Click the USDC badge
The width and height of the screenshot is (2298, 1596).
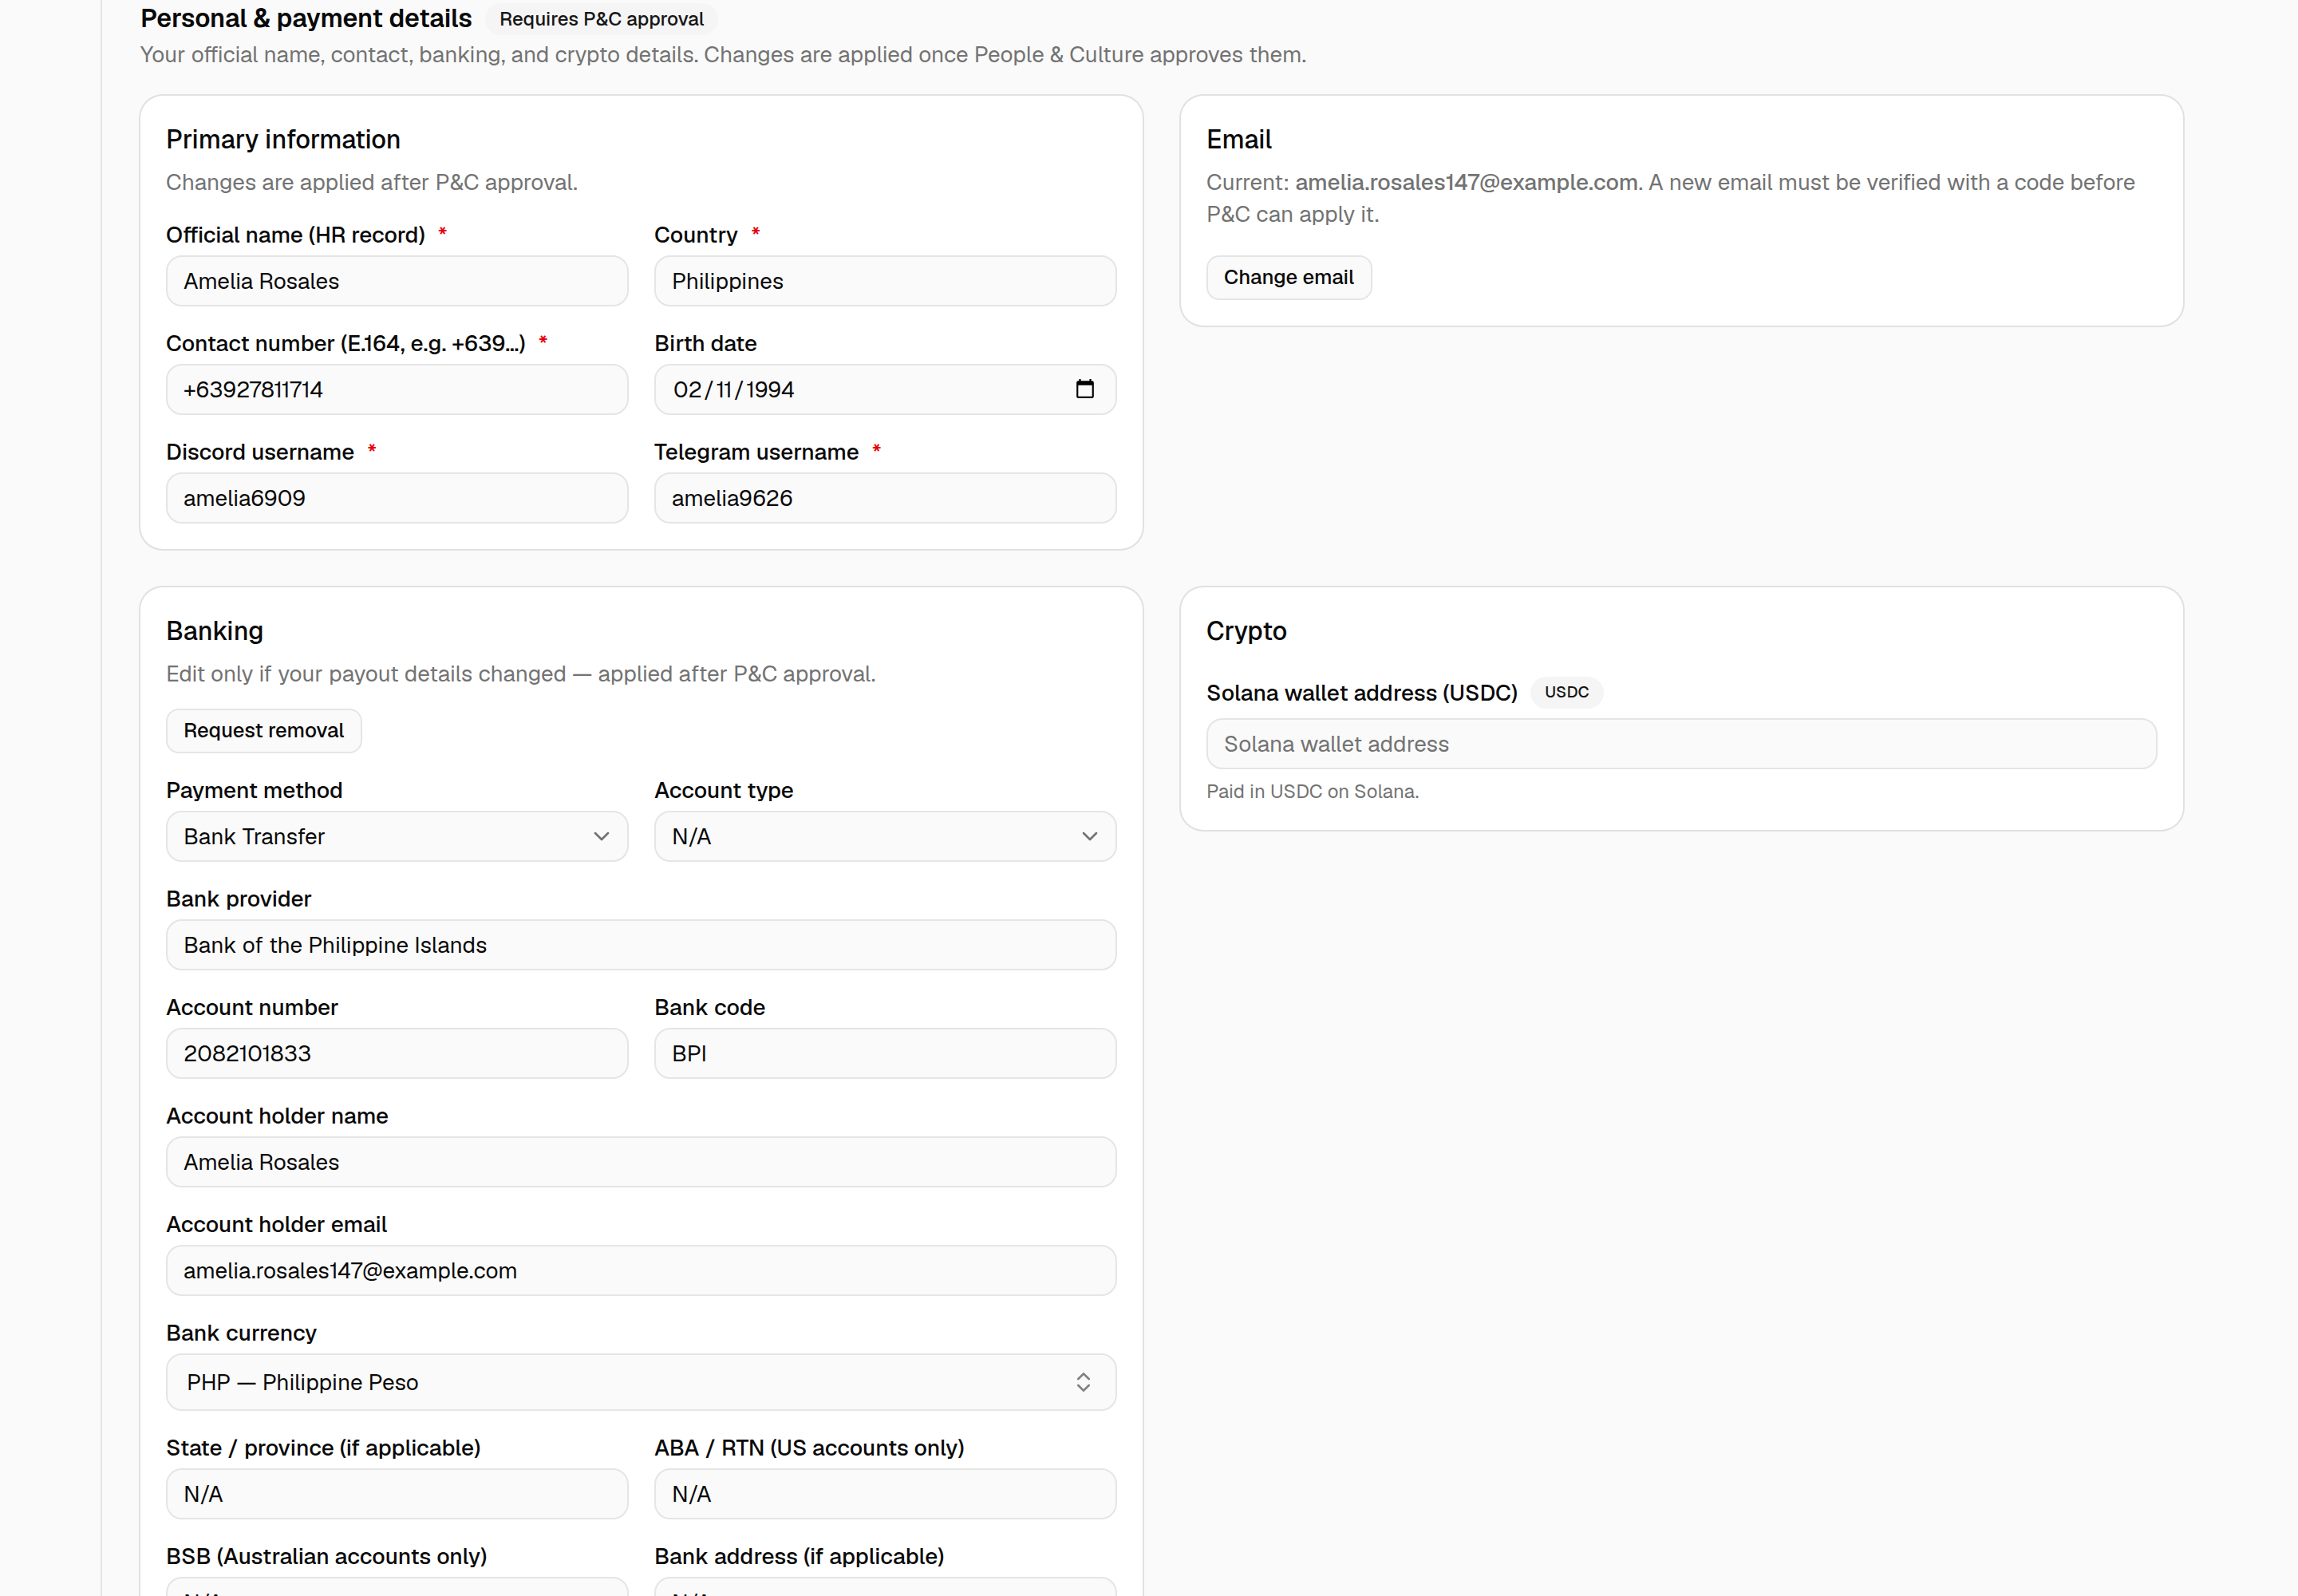point(1566,692)
